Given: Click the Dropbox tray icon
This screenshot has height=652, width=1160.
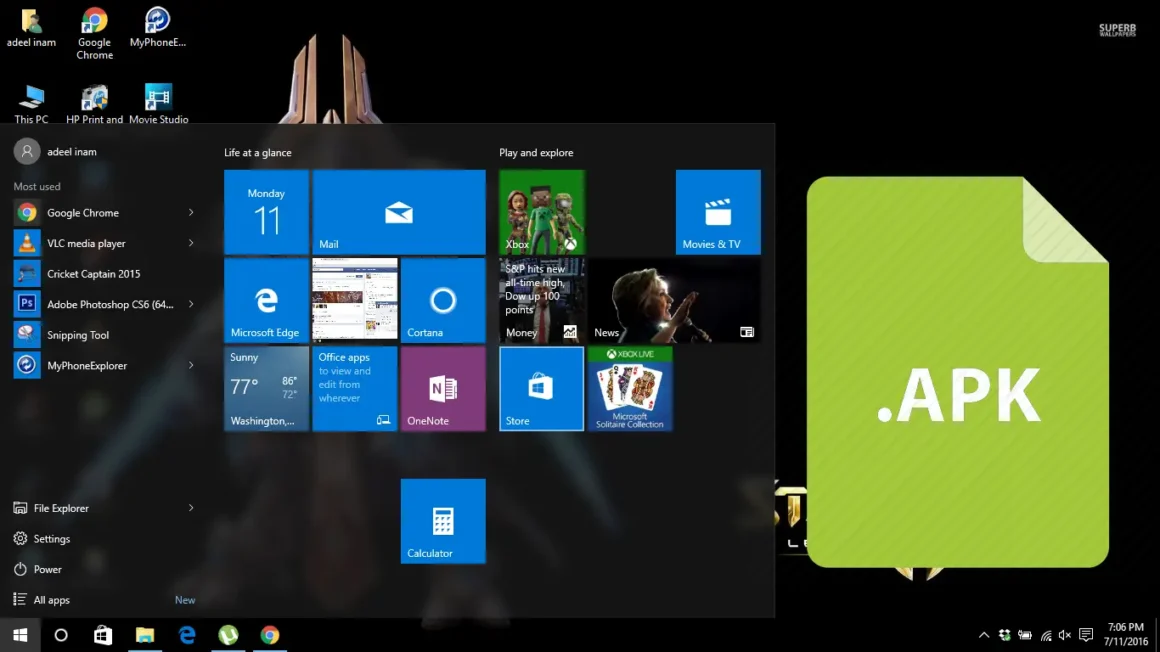Looking at the screenshot, I should coord(1005,635).
